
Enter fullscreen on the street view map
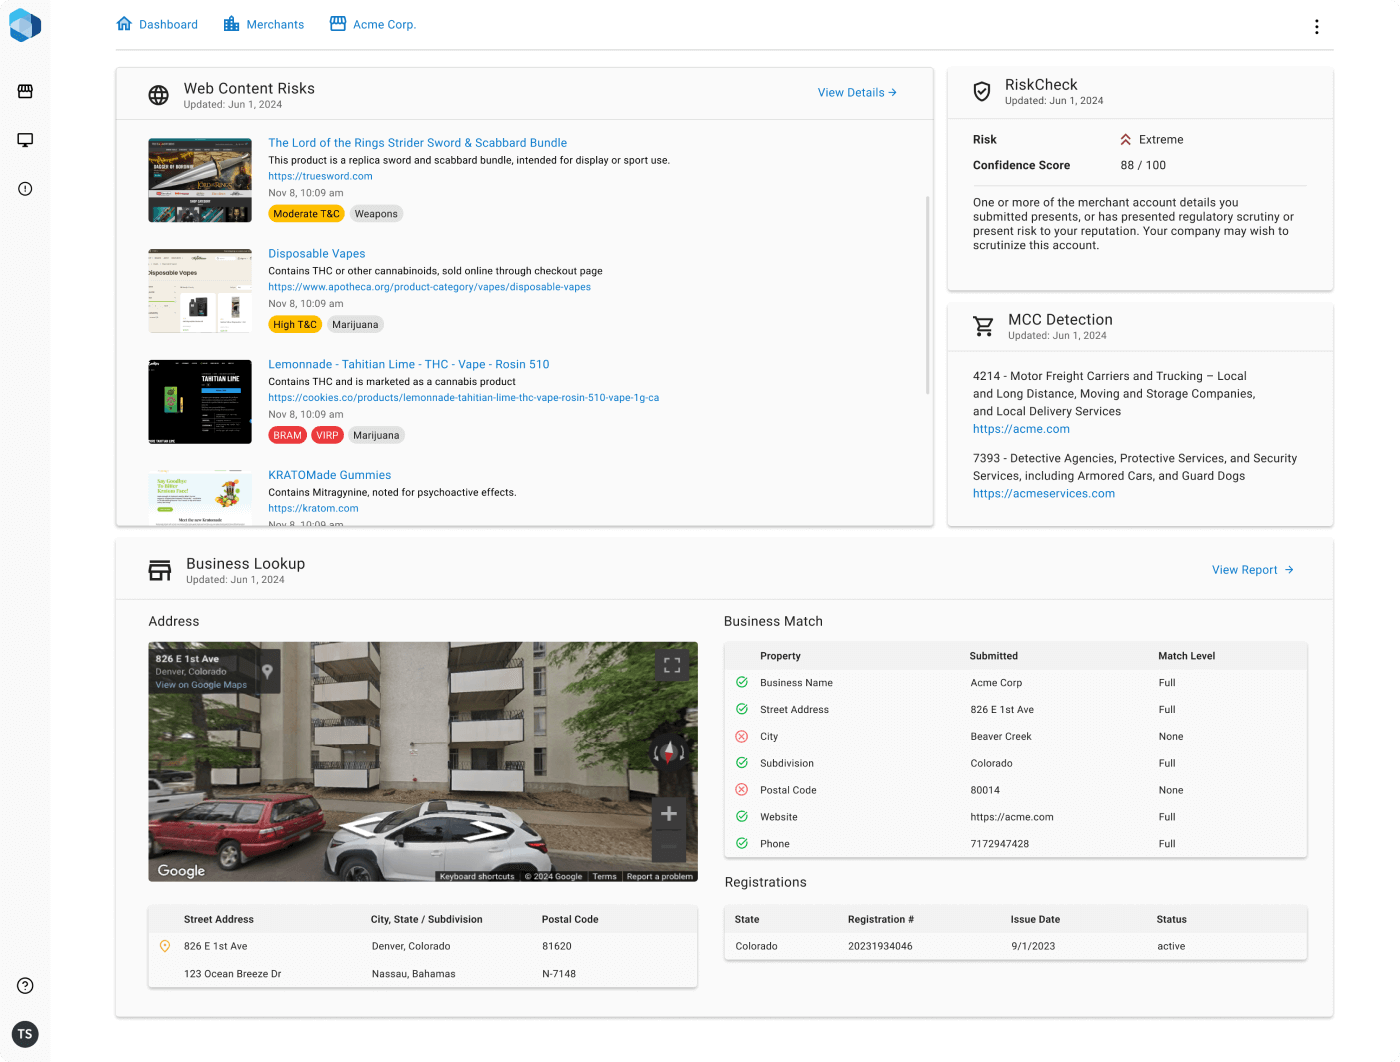(x=672, y=664)
